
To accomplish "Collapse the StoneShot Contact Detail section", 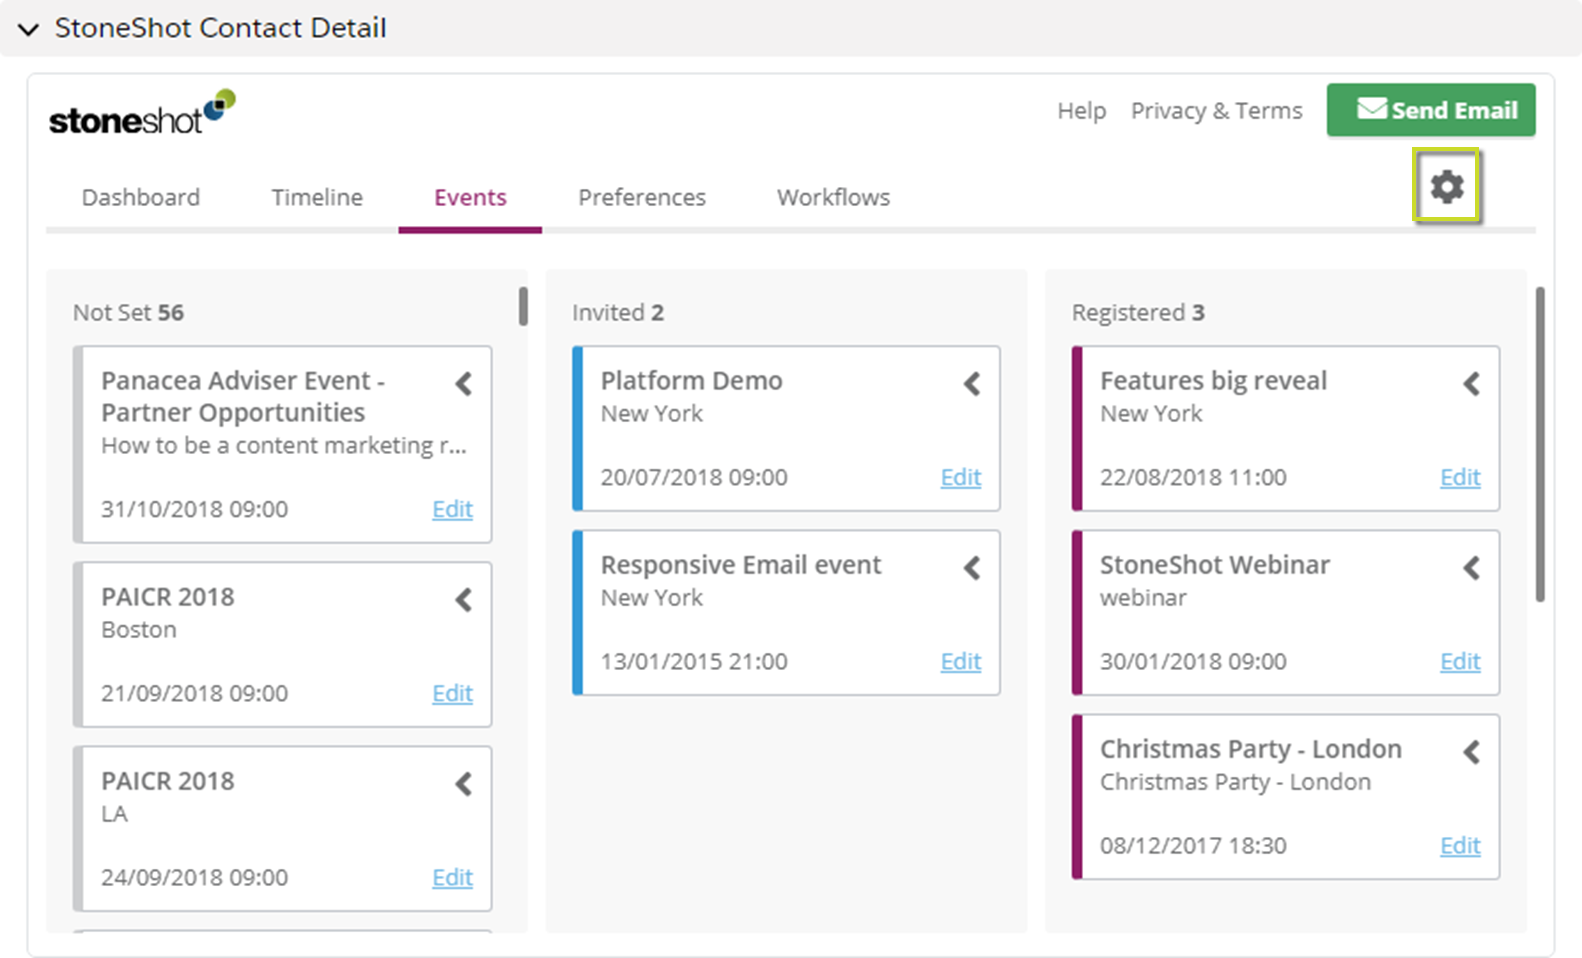I will pyautogui.click(x=28, y=29).
